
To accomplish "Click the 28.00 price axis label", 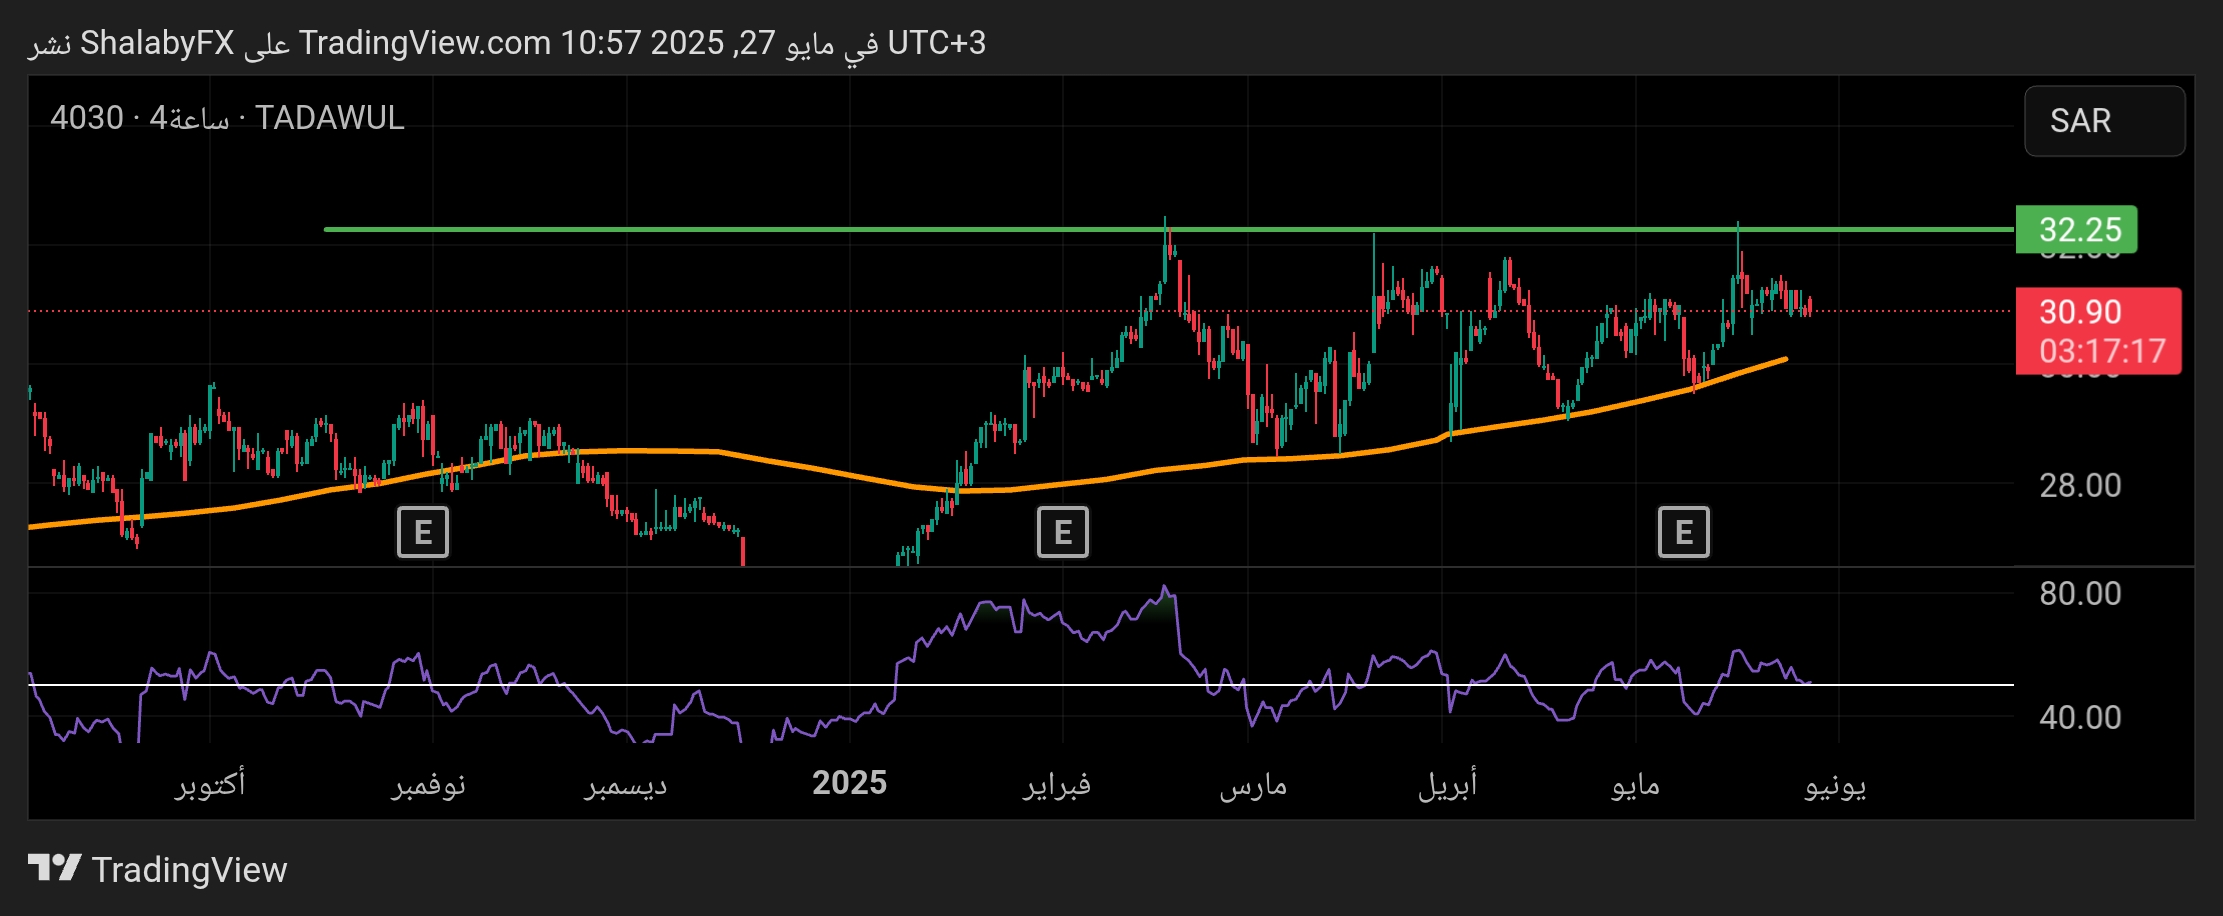I will [x=2080, y=486].
